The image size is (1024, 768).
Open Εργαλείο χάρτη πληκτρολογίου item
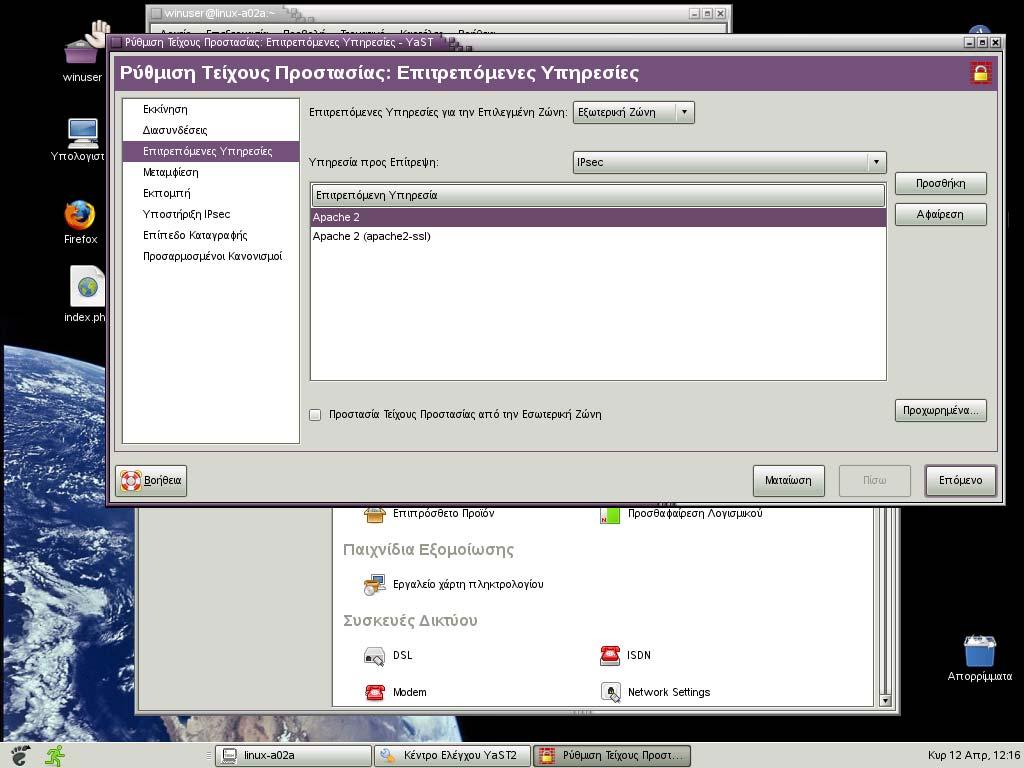tap(453, 584)
